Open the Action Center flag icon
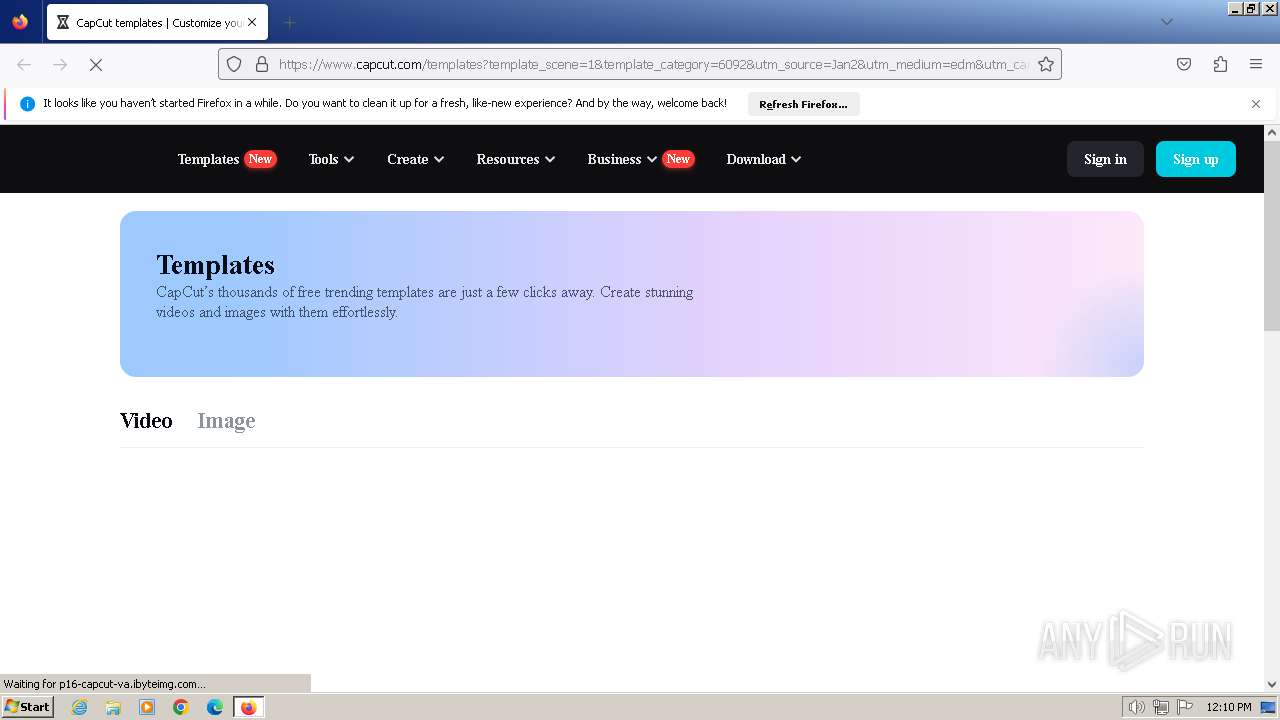The width and height of the screenshot is (1280, 720). [x=1185, y=707]
